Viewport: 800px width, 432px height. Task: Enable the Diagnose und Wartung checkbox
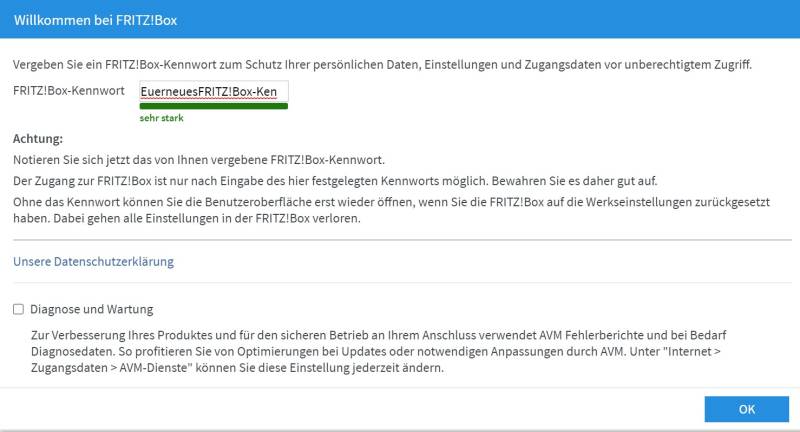tap(19, 310)
